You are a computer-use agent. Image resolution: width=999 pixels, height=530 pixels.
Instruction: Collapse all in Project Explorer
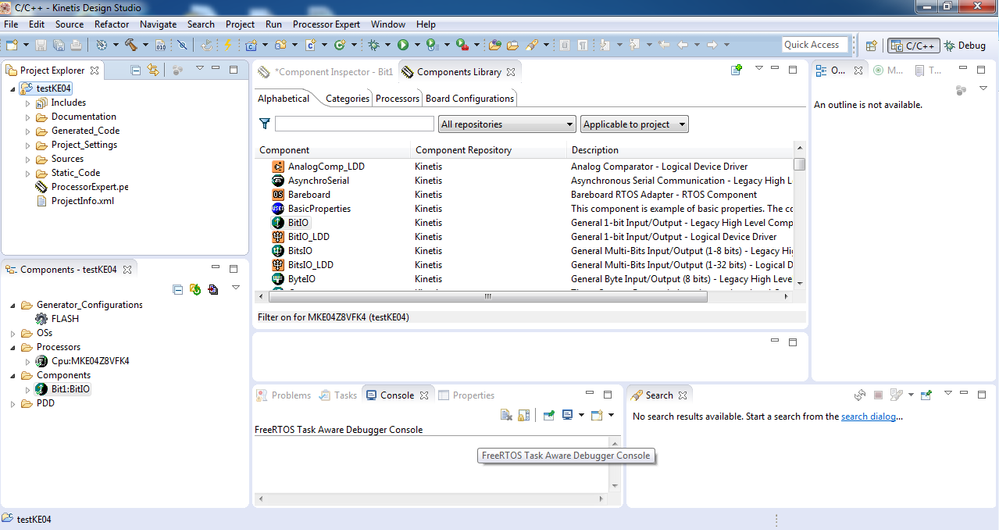tap(136, 70)
